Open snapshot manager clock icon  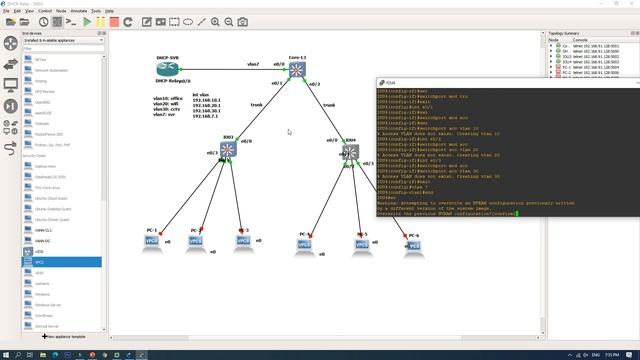[x=44, y=22]
